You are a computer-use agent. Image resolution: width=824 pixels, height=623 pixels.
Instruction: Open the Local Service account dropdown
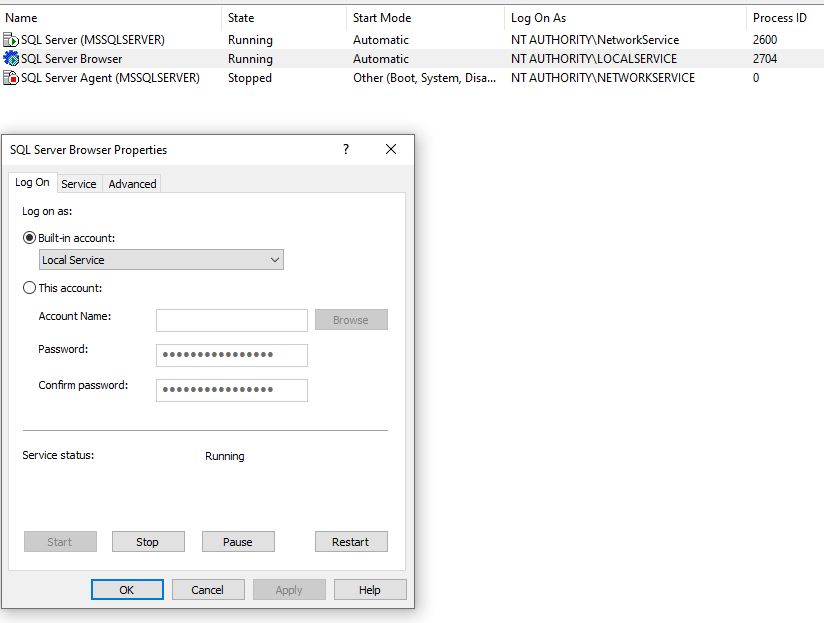pyautogui.click(x=161, y=259)
